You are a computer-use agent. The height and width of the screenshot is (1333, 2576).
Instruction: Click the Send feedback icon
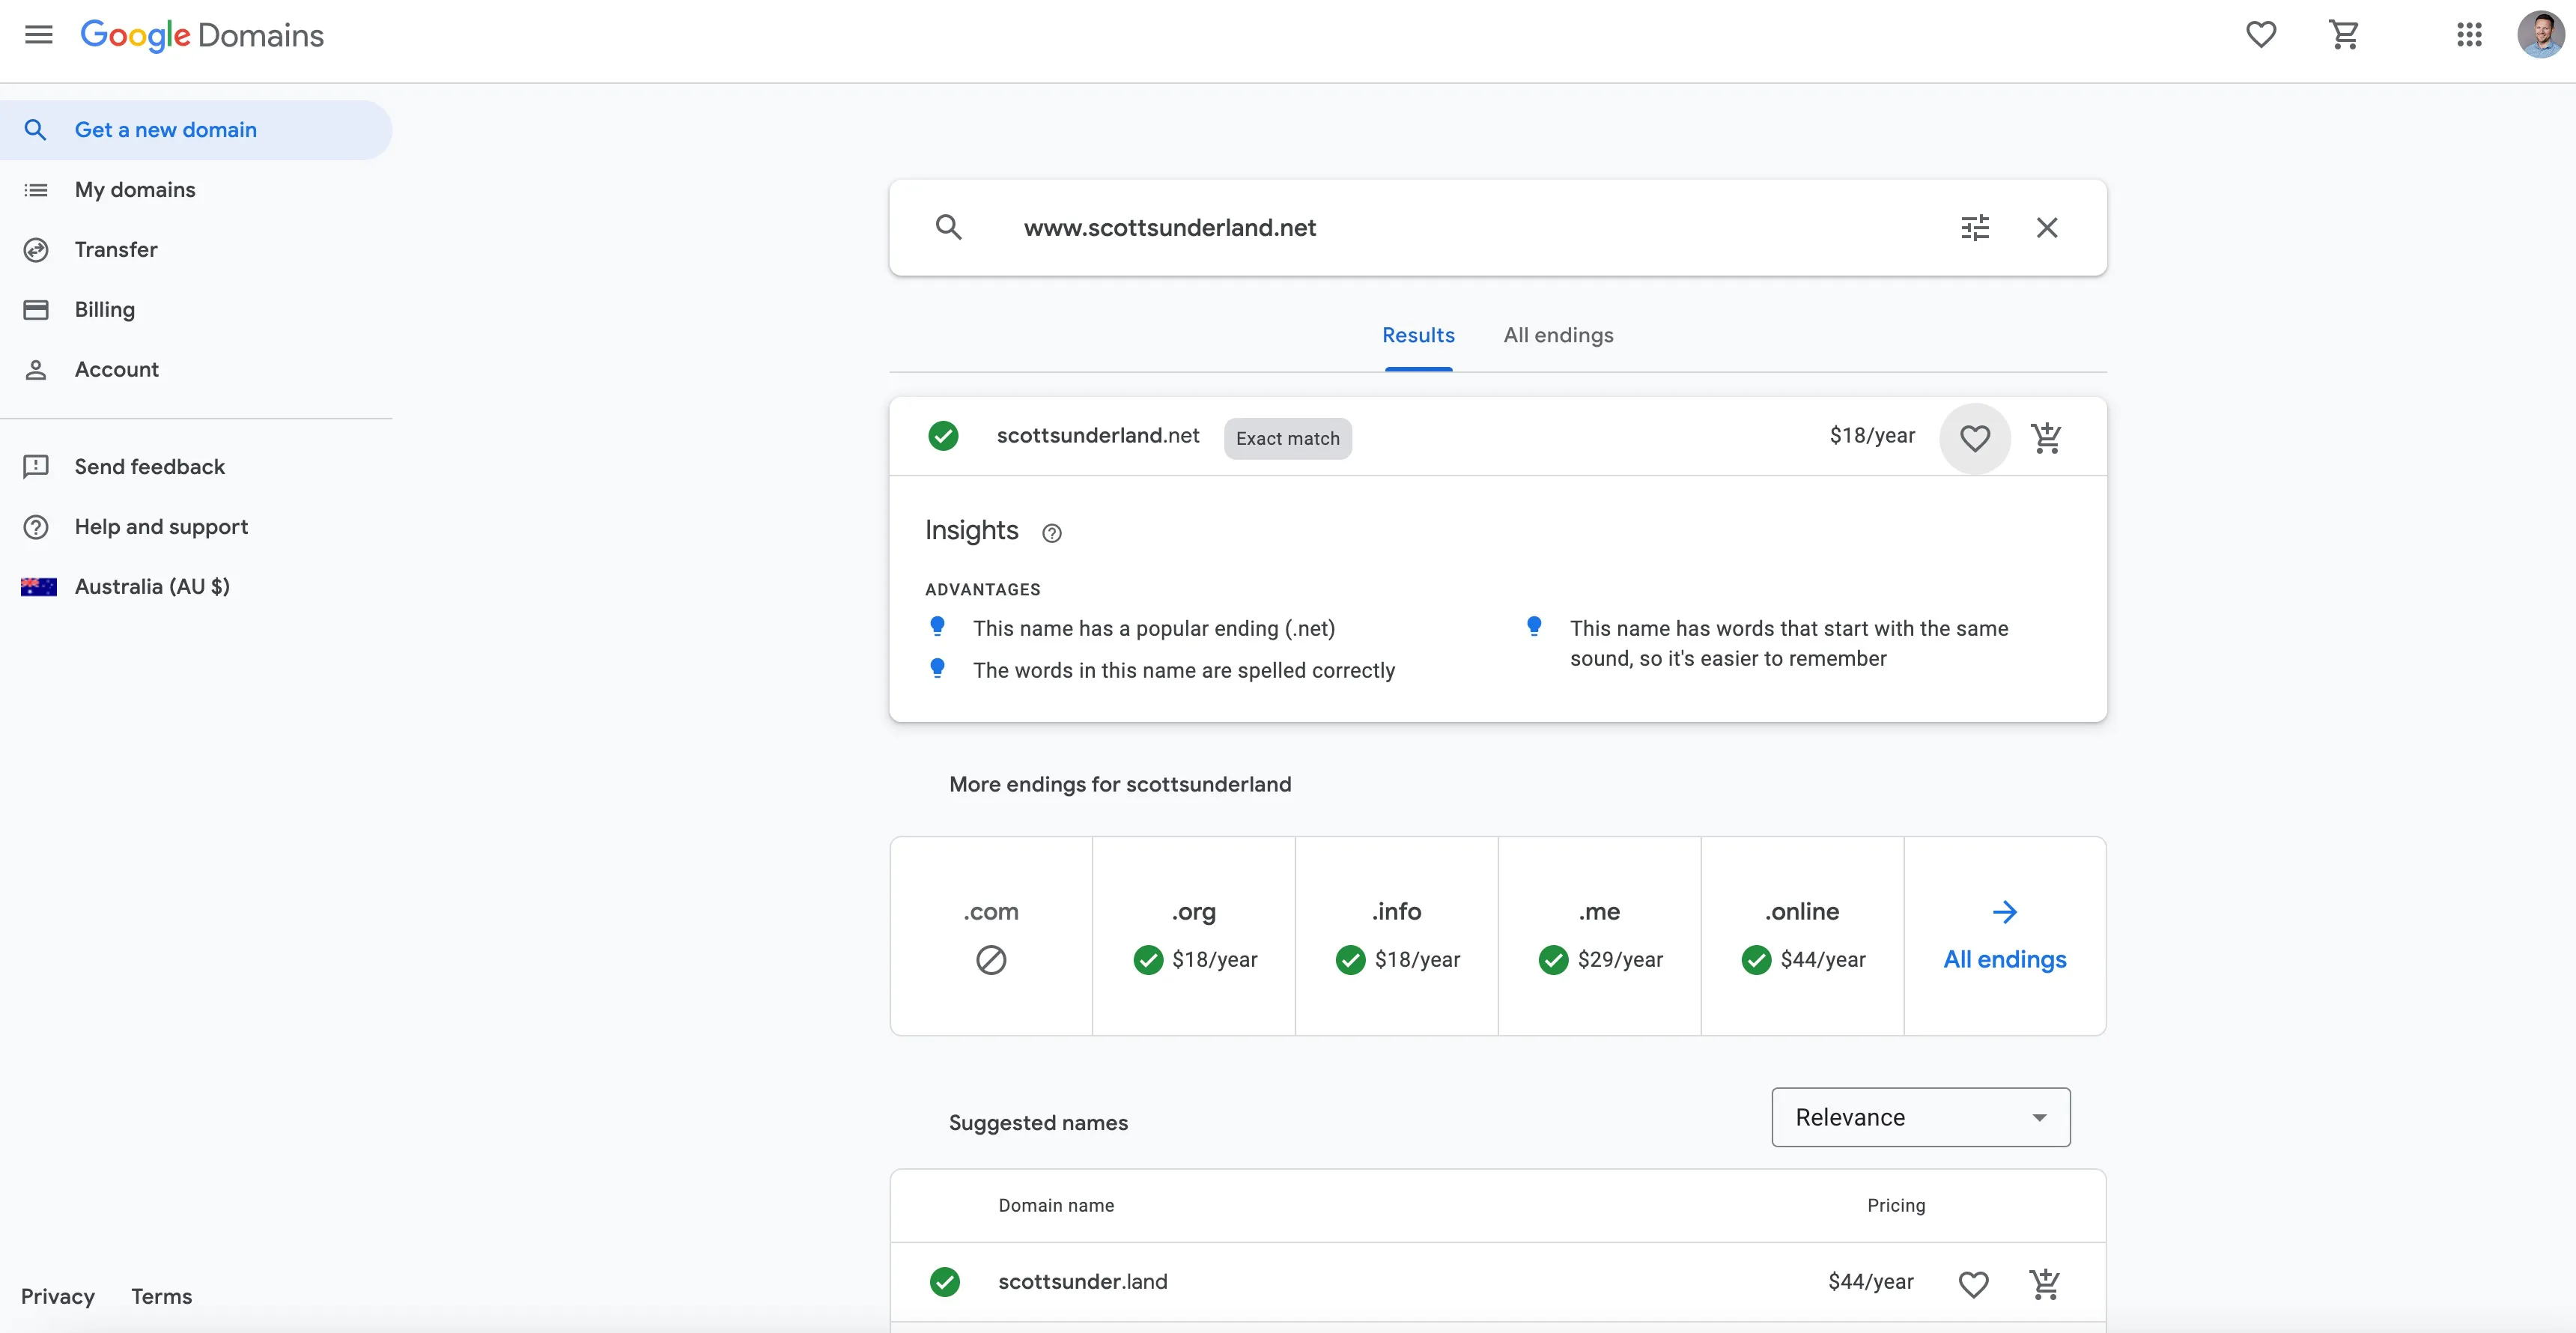pos(36,467)
